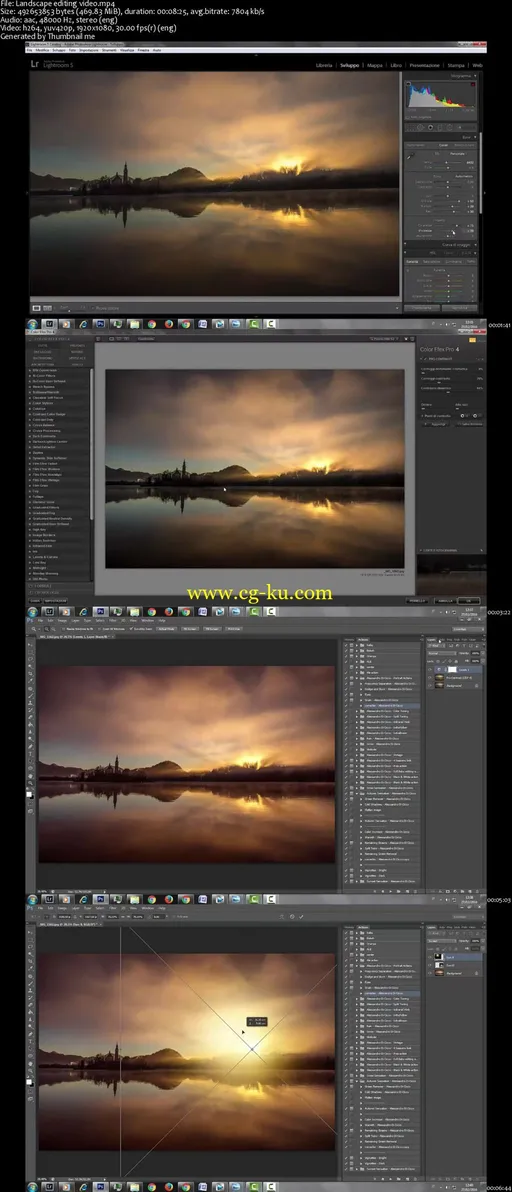Open the Stampa module in Lightroom
Image resolution: width=512 pixels, height=1192 pixels.
(456, 65)
